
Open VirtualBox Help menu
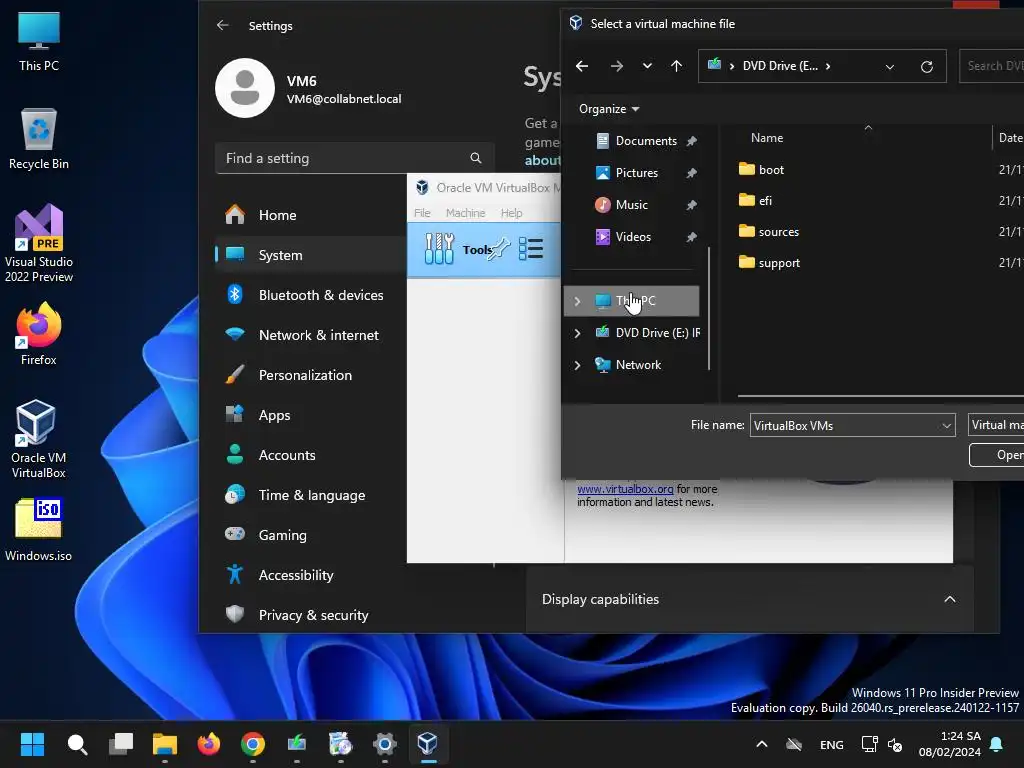click(511, 213)
